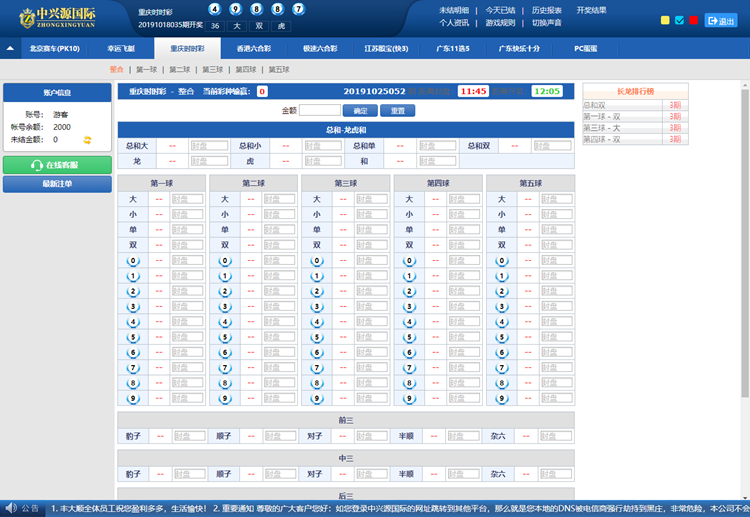The height and width of the screenshot is (517, 750).
Task: Open the 北京赛车(PK10) tab
Action: (55, 48)
